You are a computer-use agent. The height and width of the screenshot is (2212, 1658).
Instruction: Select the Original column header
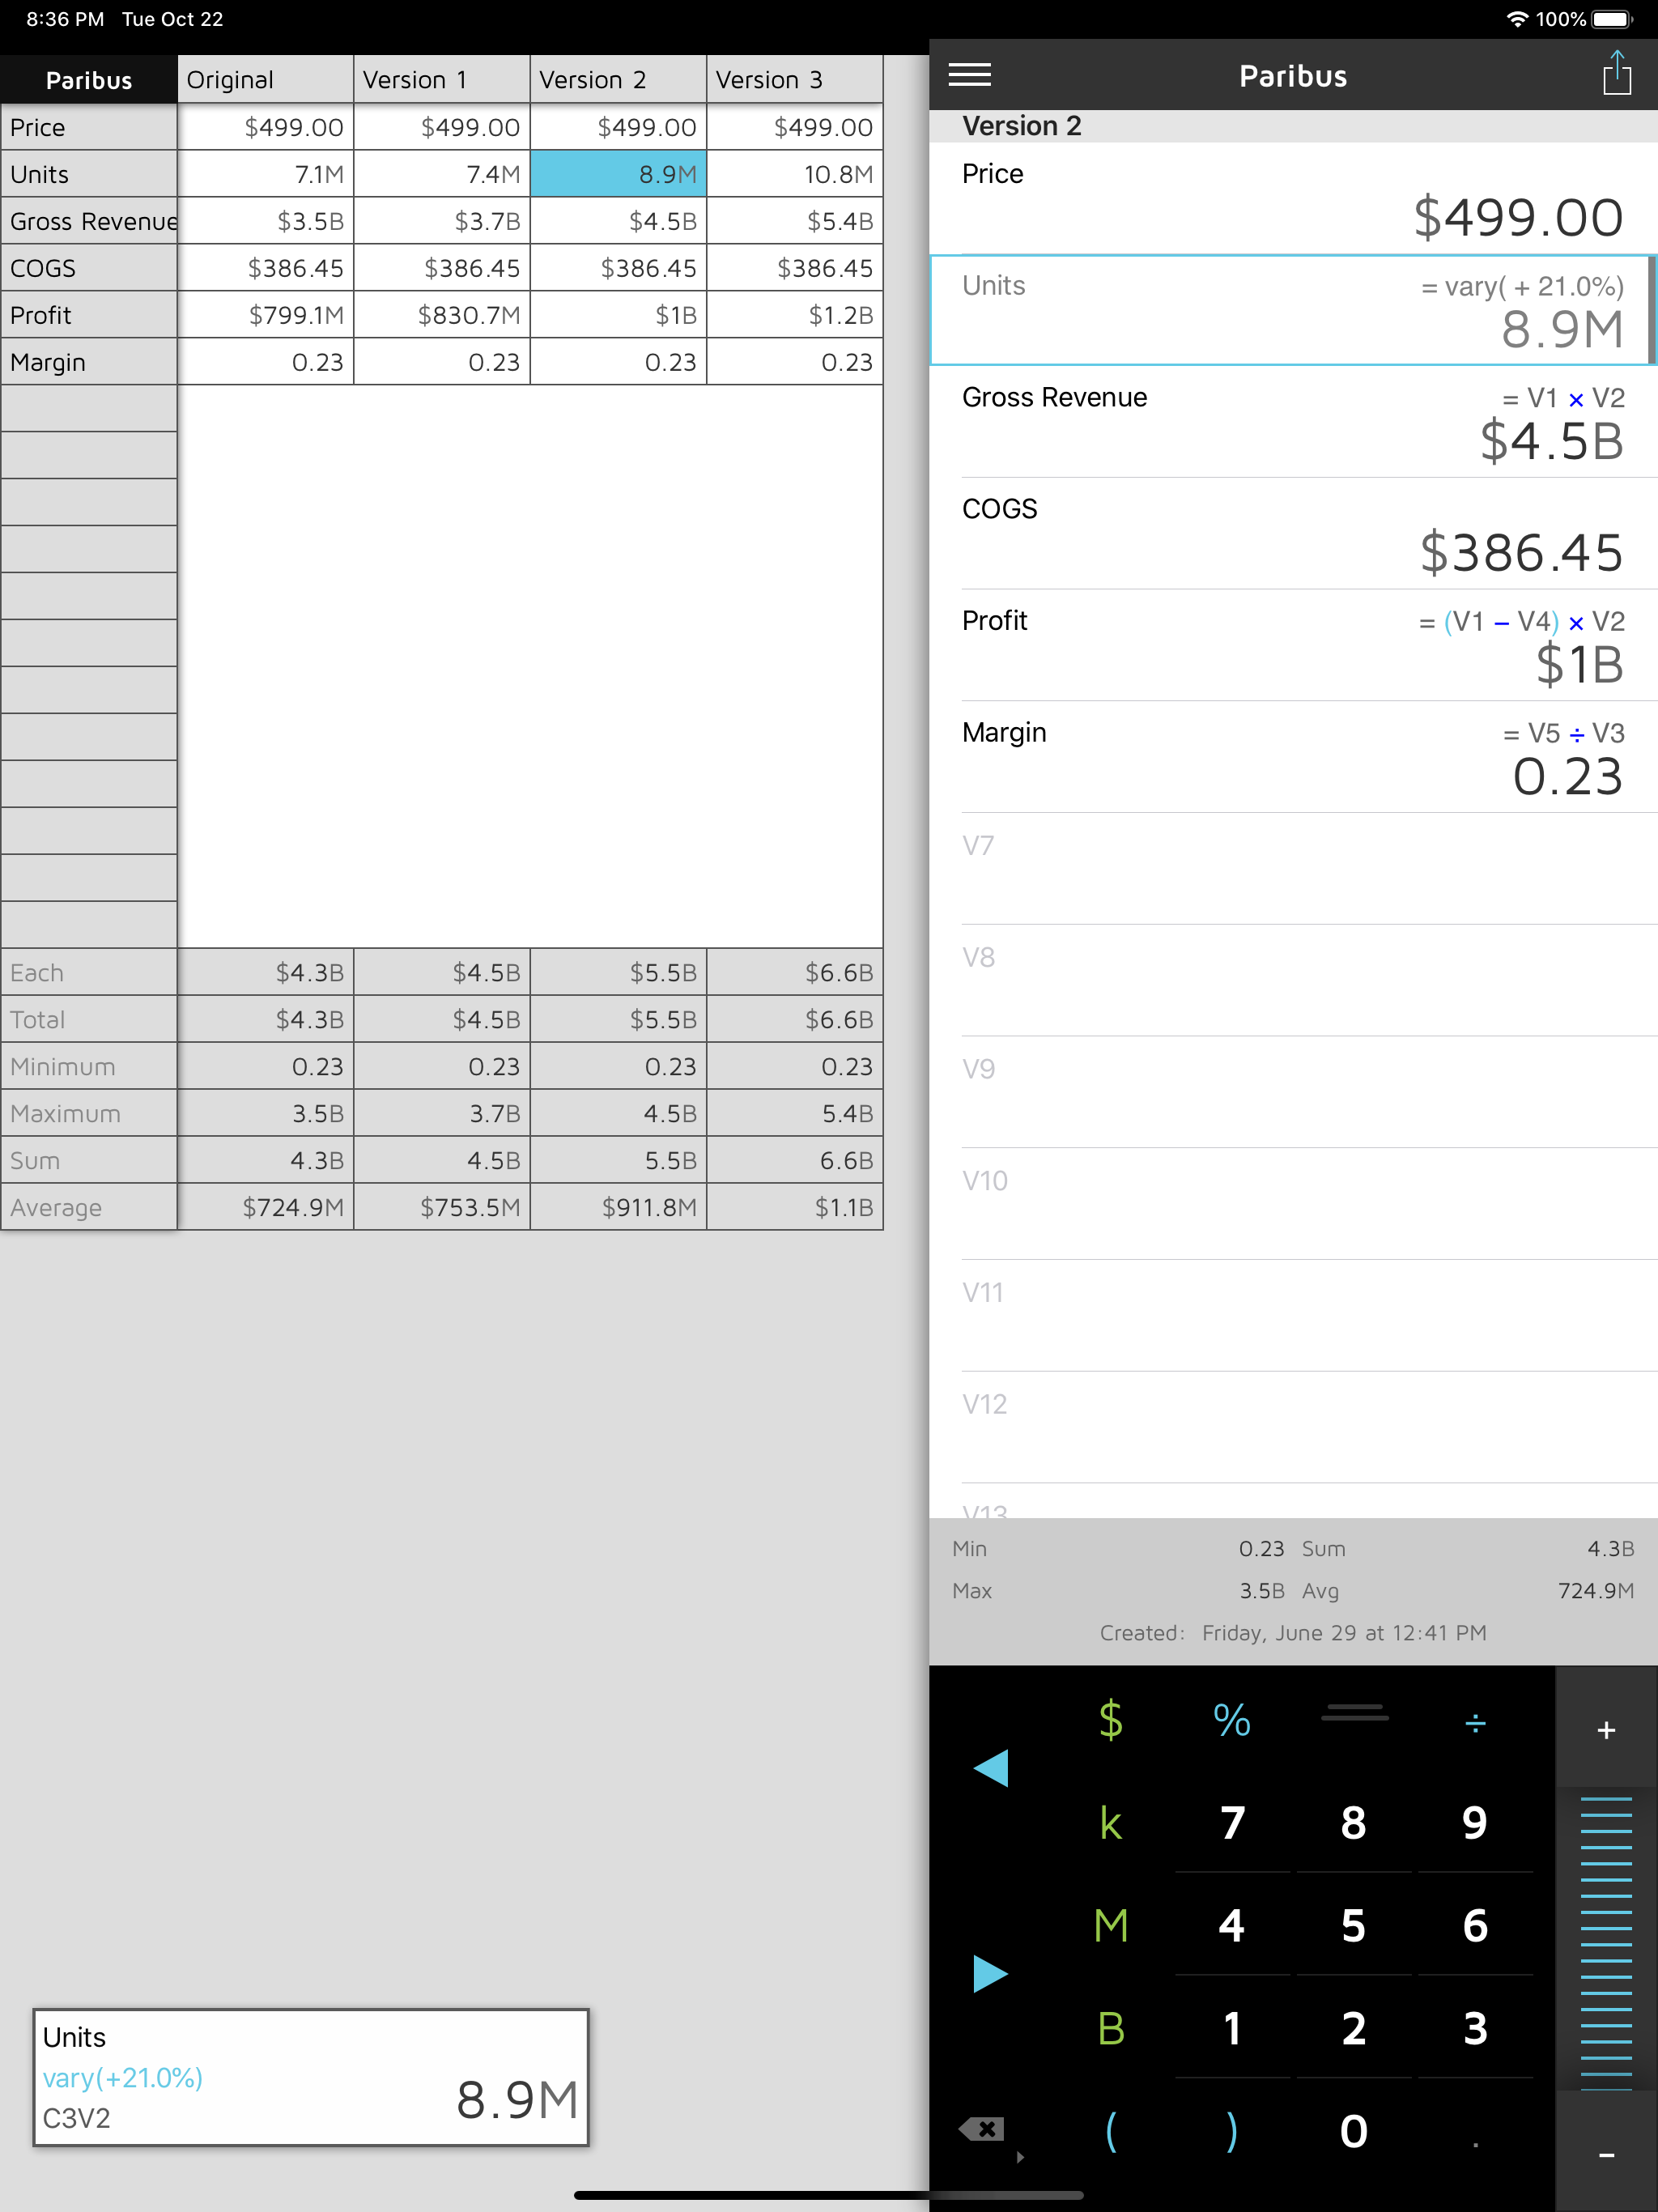point(265,80)
